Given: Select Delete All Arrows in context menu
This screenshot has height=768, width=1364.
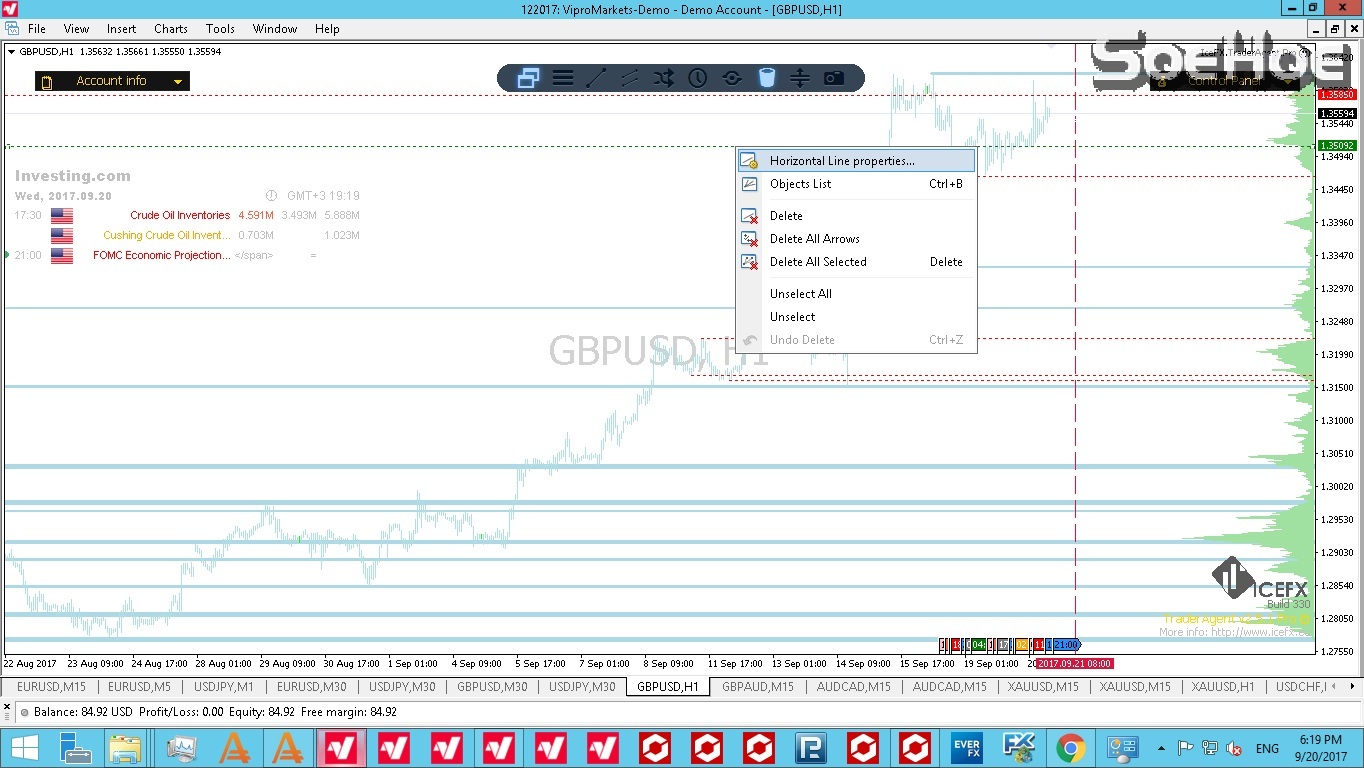Looking at the screenshot, I should coord(814,239).
